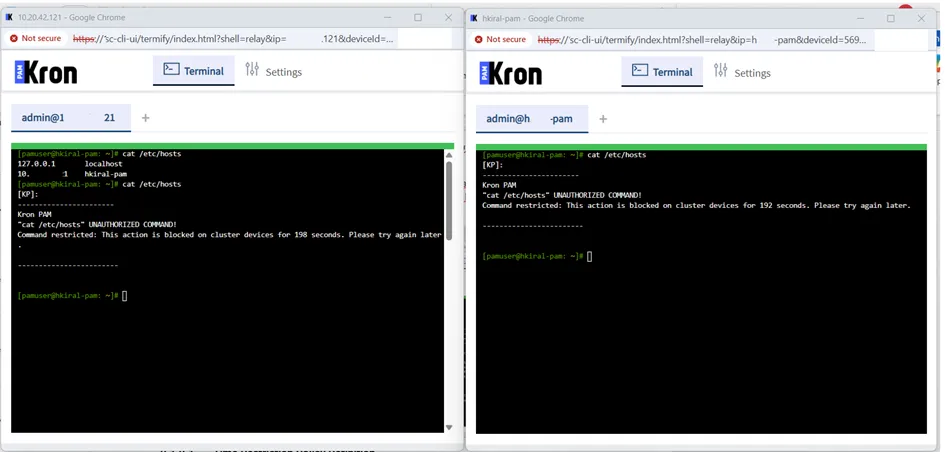Open Settings tab in right Kron window
The image size is (945, 452).
point(742,72)
